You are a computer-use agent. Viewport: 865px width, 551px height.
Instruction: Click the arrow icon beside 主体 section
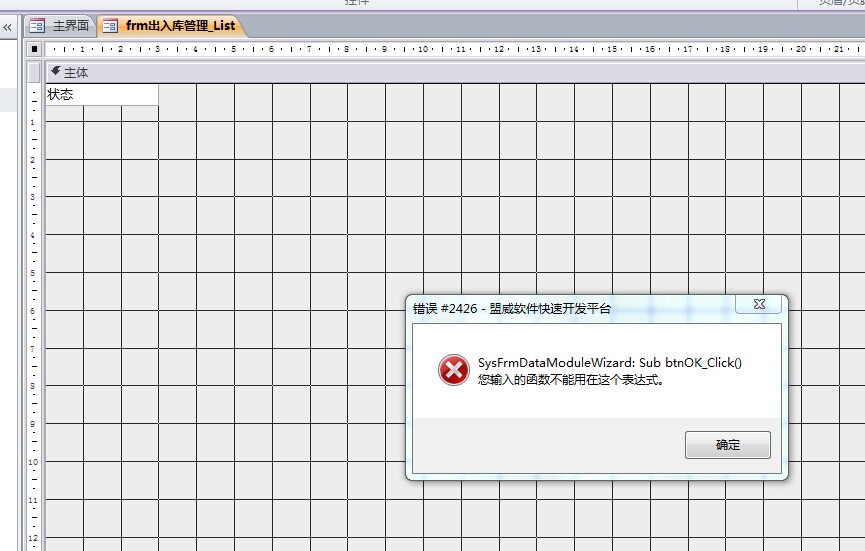(x=56, y=72)
